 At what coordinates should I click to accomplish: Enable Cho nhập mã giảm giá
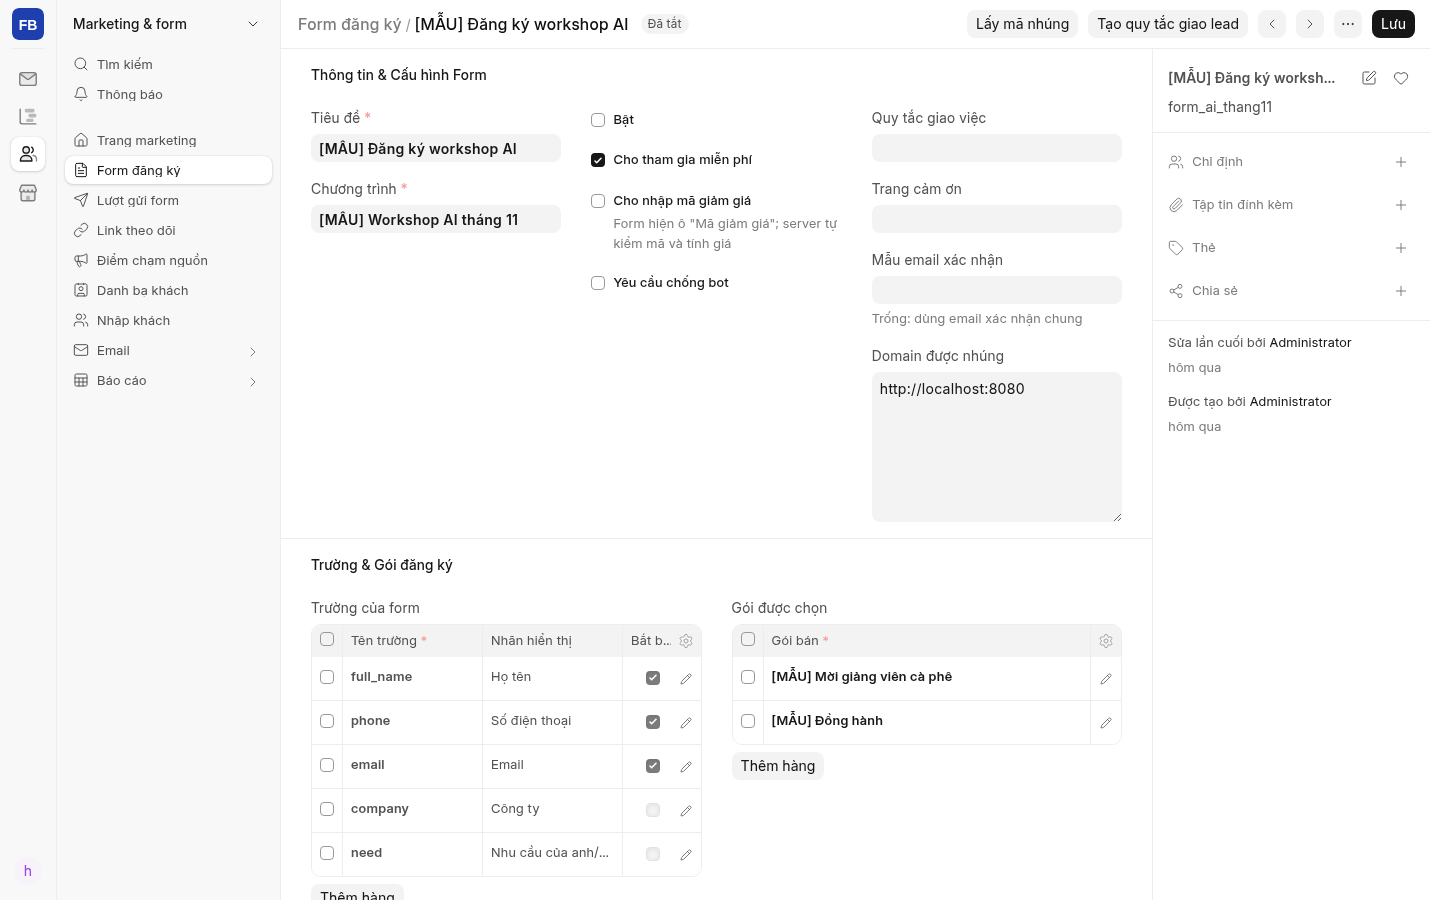coord(598,201)
